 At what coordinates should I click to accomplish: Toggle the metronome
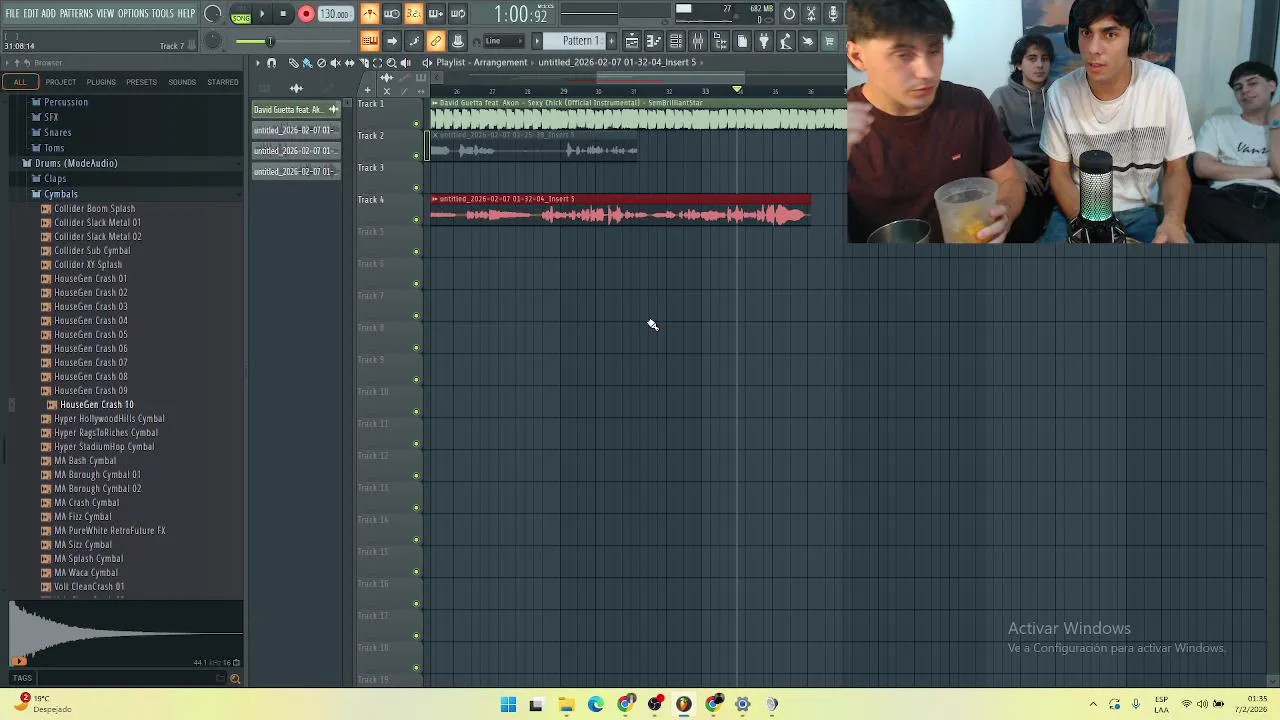pyautogui.click(x=370, y=14)
